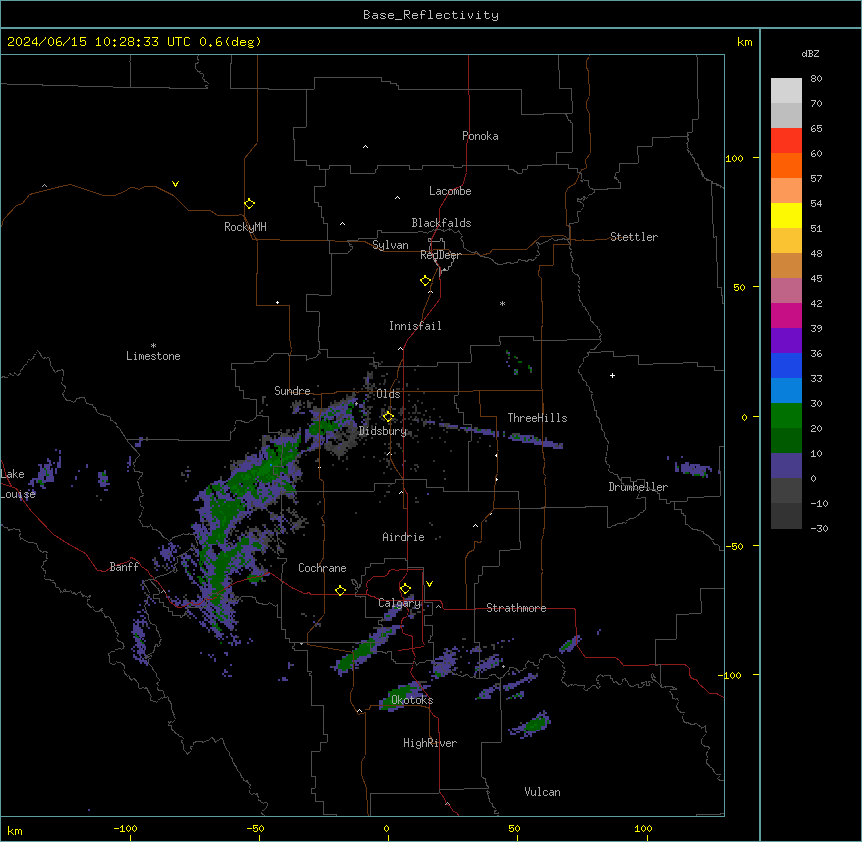
Task: Click the Strathmore city label
Action: click(516, 608)
